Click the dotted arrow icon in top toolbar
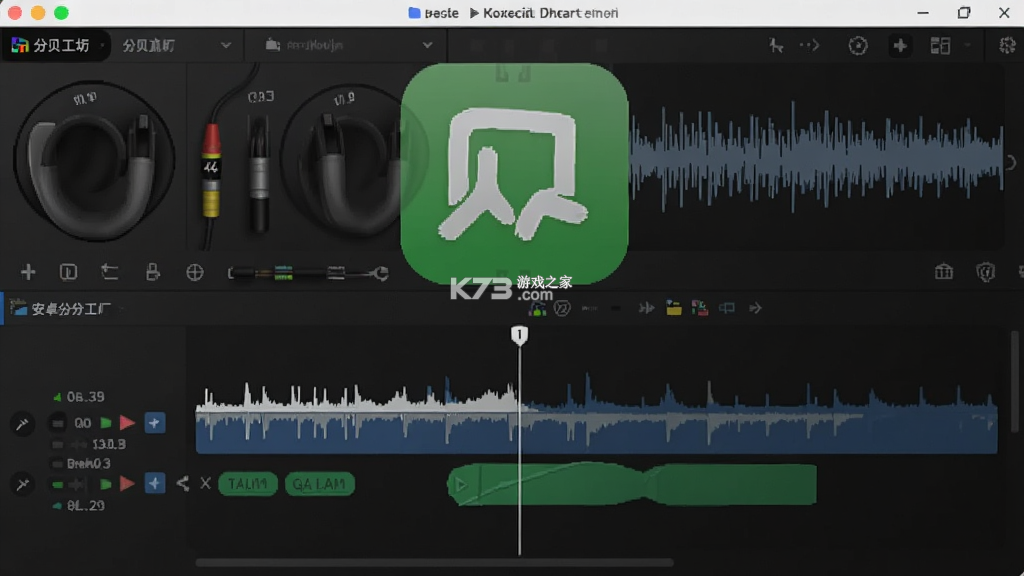 pos(810,45)
